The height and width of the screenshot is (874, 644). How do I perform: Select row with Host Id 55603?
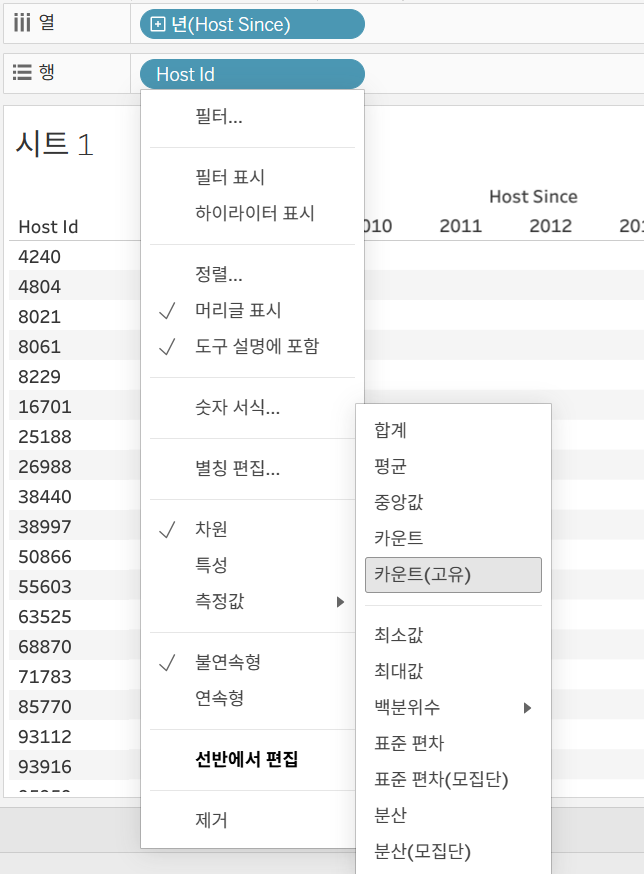click(45, 587)
